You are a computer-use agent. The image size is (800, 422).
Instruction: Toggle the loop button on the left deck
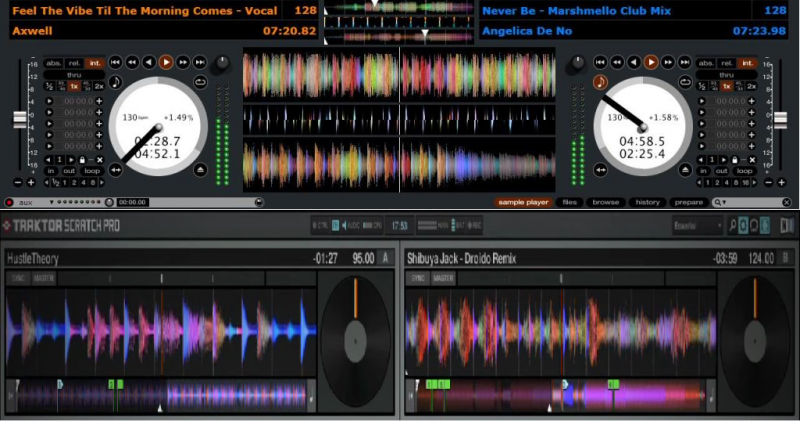tap(92, 171)
